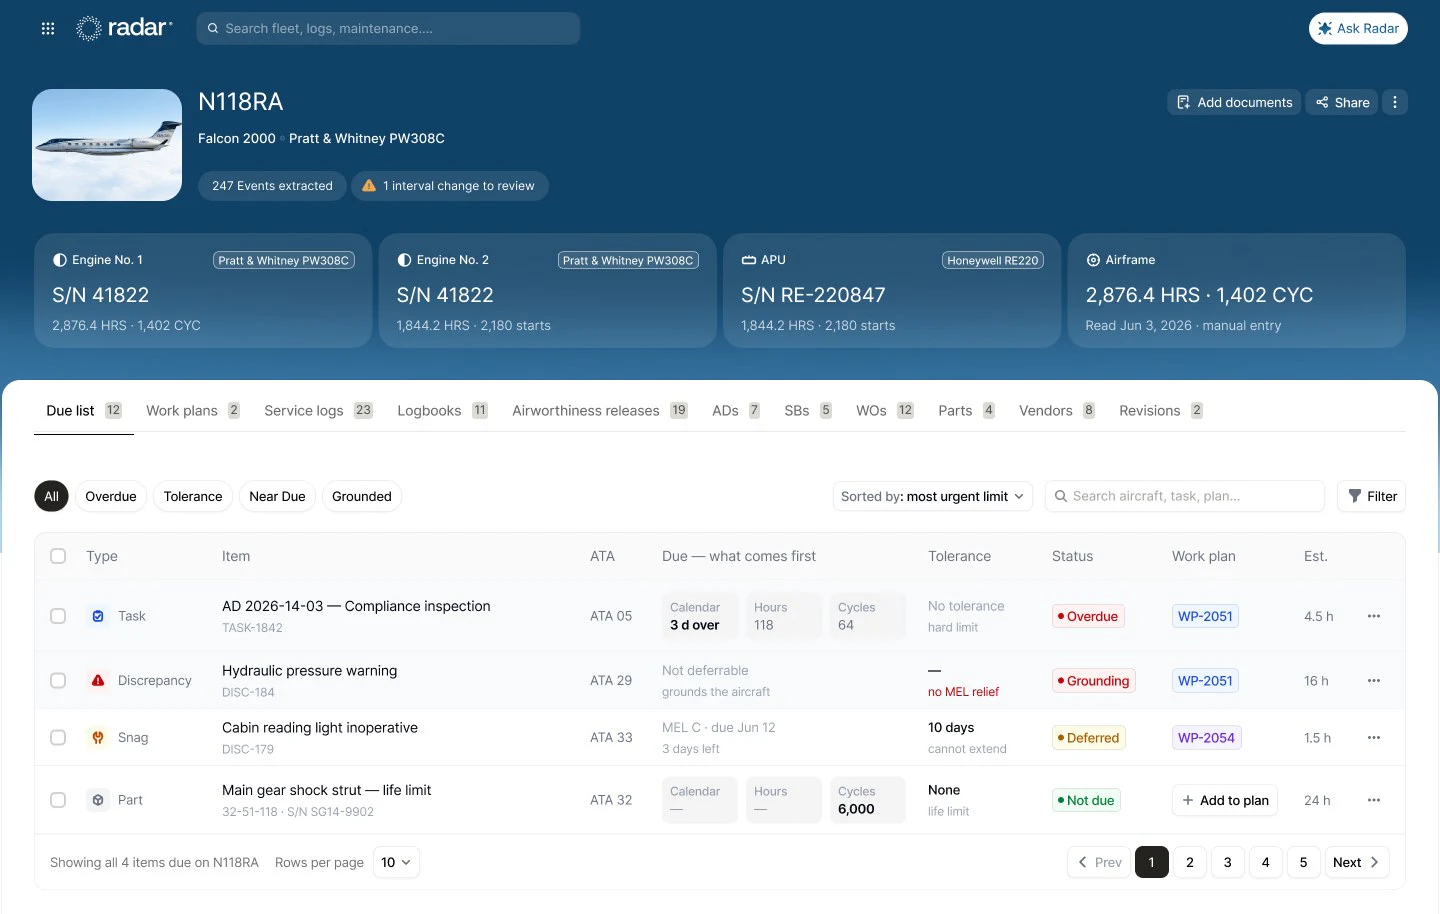Open the Logbooks tab

442,411
